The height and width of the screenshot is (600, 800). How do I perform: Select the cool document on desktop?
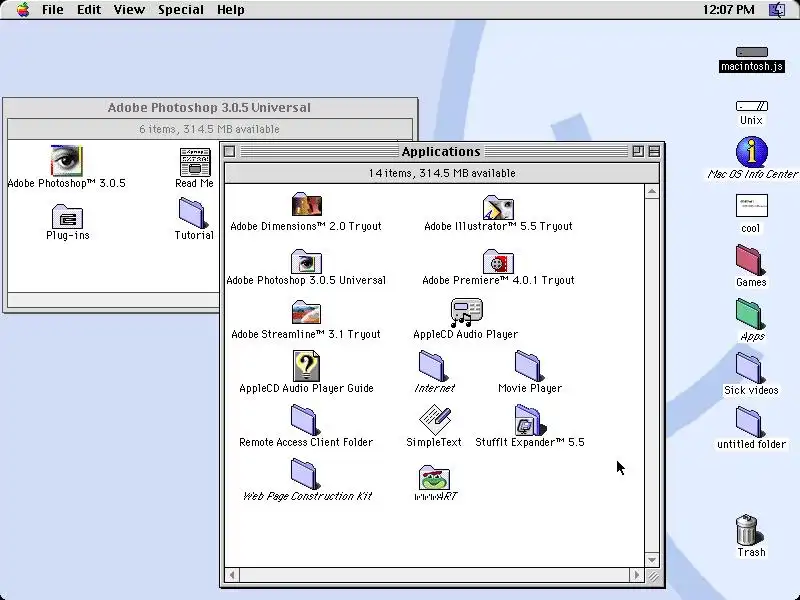click(752, 206)
